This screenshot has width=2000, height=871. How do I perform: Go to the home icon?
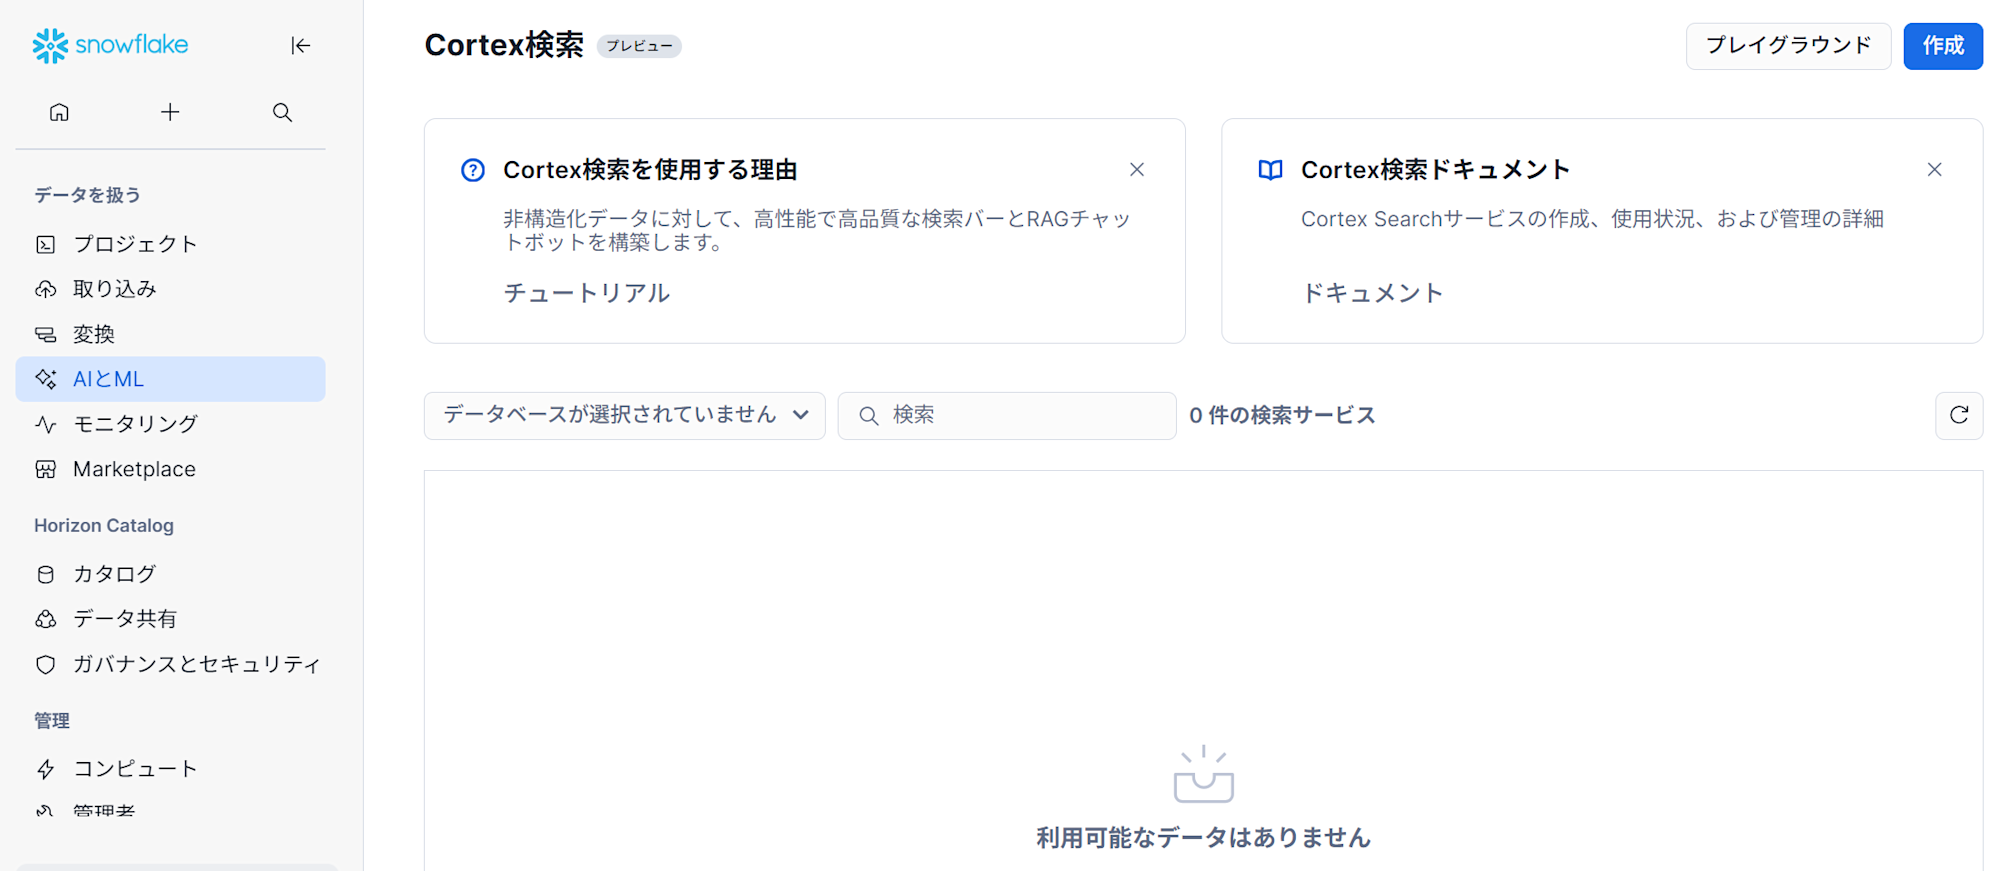tap(59, 112)
